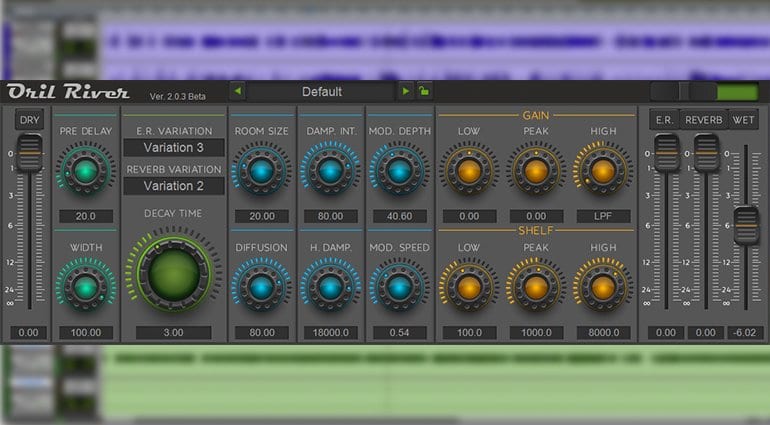The width and height of the screenshot is (770, 425).
Task: Click the WET level fader handle
Action: (746, 226)
